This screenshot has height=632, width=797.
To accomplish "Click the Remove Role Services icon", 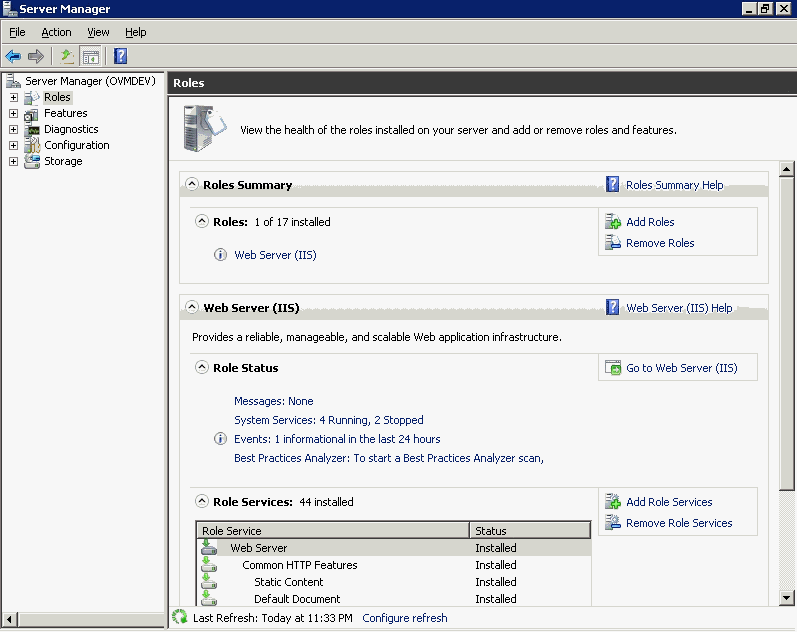I will [x=613, y=523].
